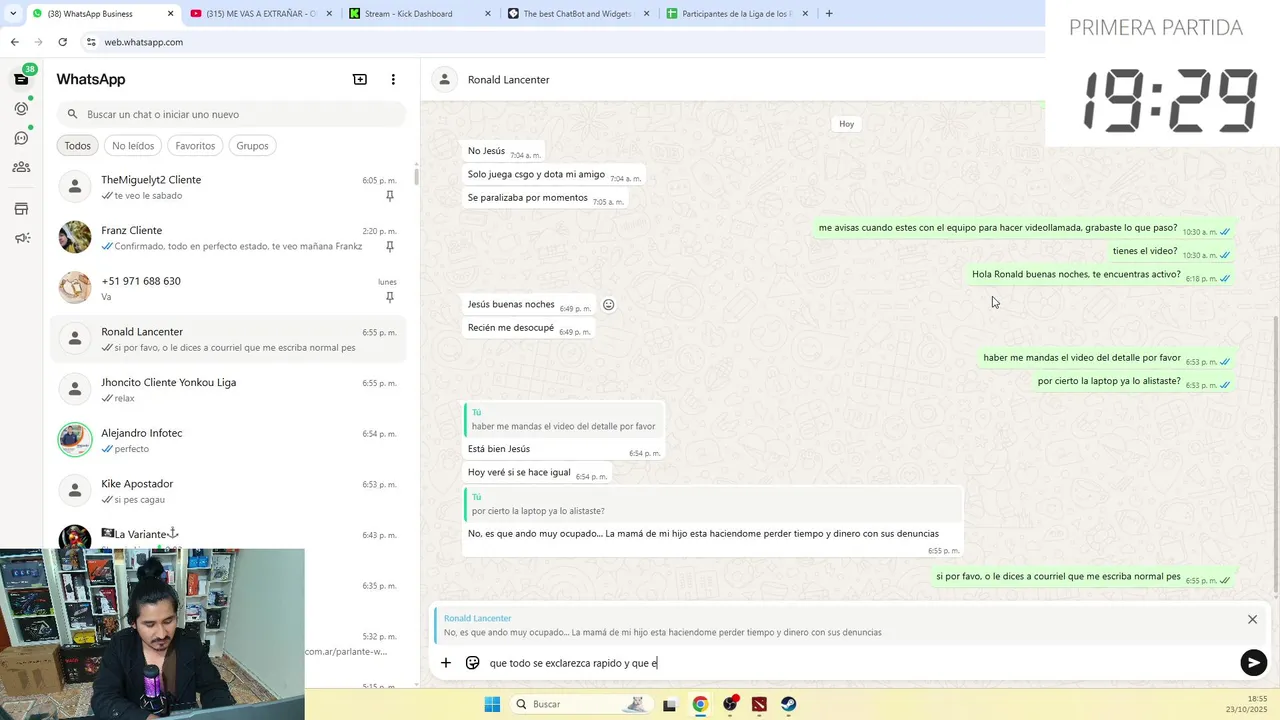Open the La Variante chat
This screenshot has width=1280, height=720.
(x=227, y=534)
